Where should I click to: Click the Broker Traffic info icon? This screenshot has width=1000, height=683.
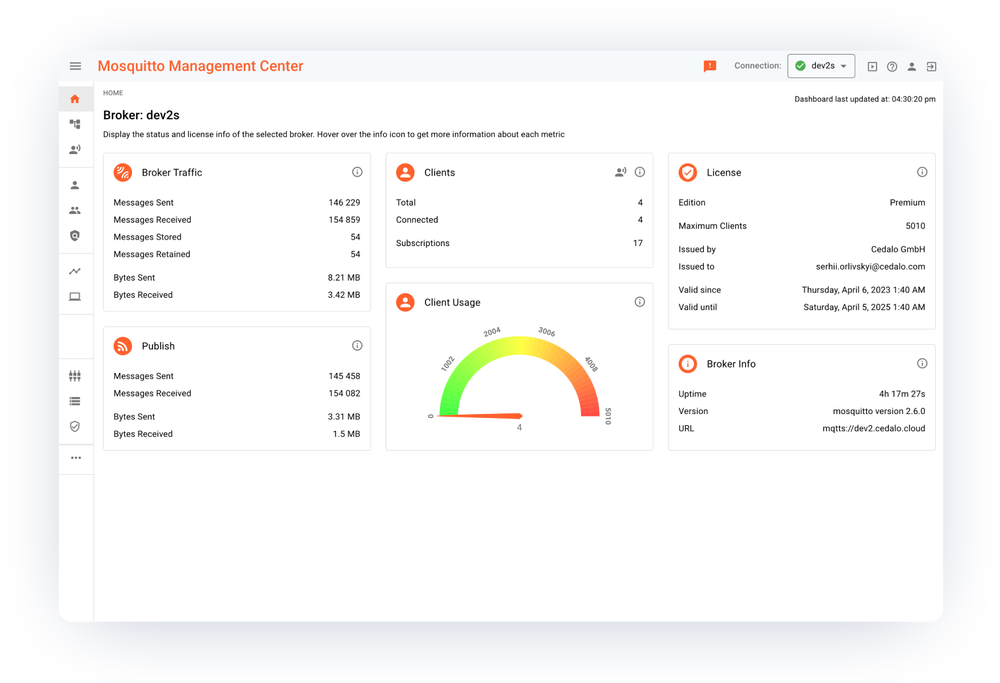pos(357,172)
